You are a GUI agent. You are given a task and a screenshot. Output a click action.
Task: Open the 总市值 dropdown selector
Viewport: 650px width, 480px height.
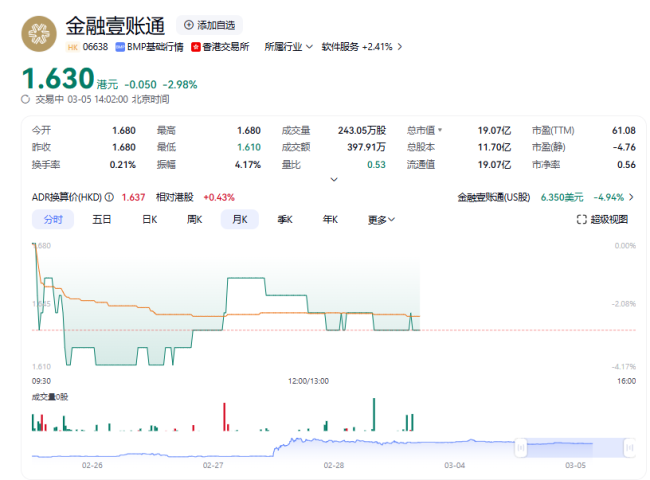click(x=424, y=131)
